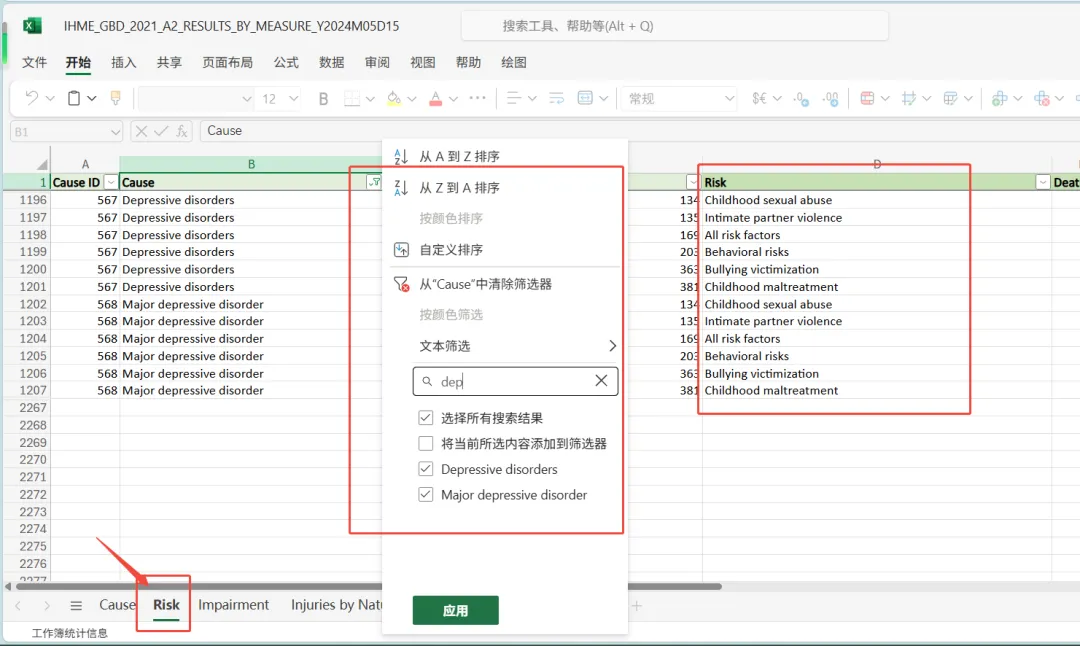Image resolution: width=1080 pixels, height=646 pixels.
Task: Expand the Name Box dropdown arrow
Action: [x=114, y=132]
